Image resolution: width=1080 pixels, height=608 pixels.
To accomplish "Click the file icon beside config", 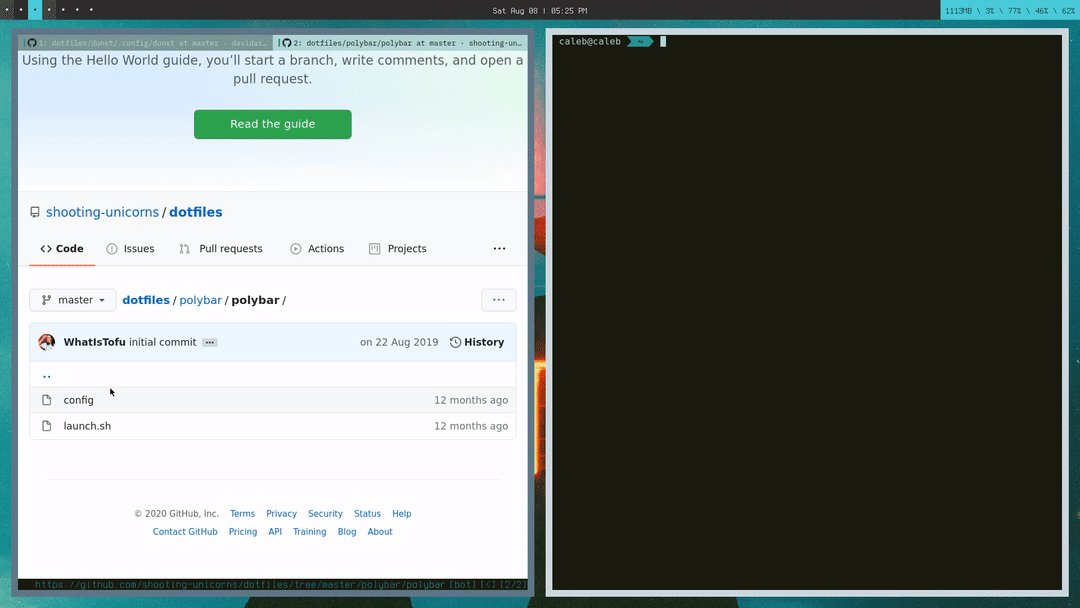I will pos(47,400).
